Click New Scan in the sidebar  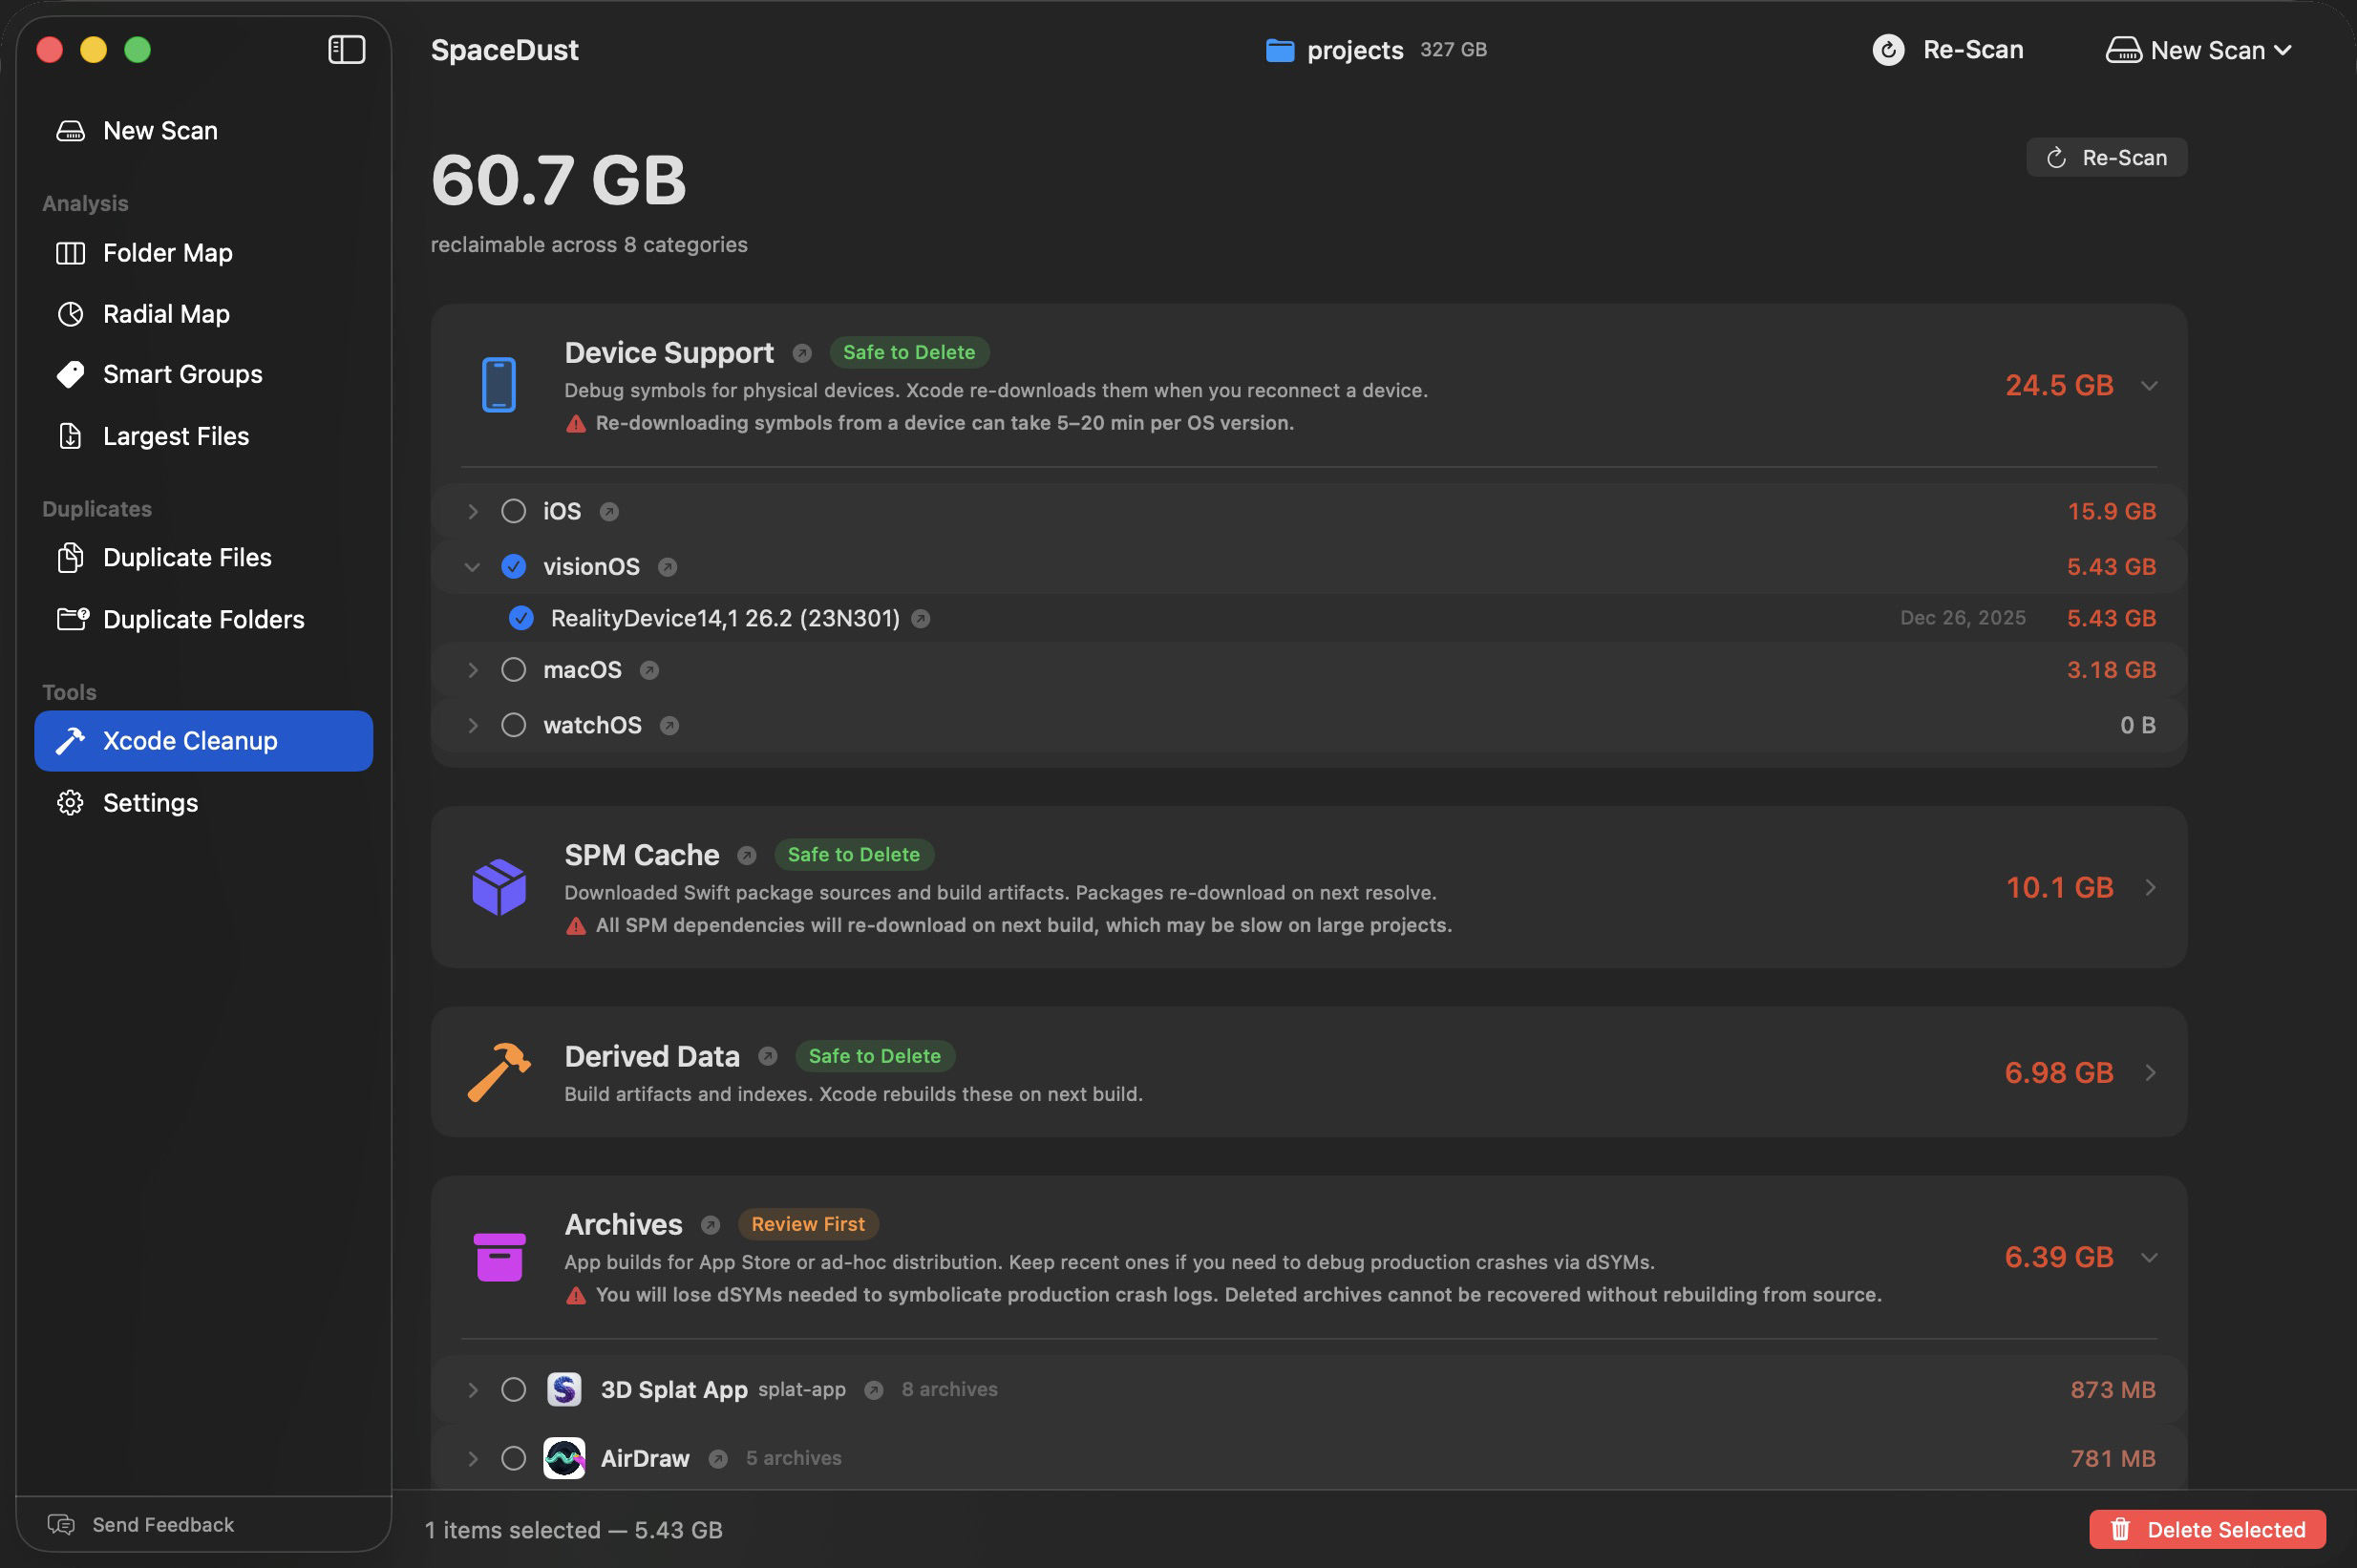[x=204, y=130]
